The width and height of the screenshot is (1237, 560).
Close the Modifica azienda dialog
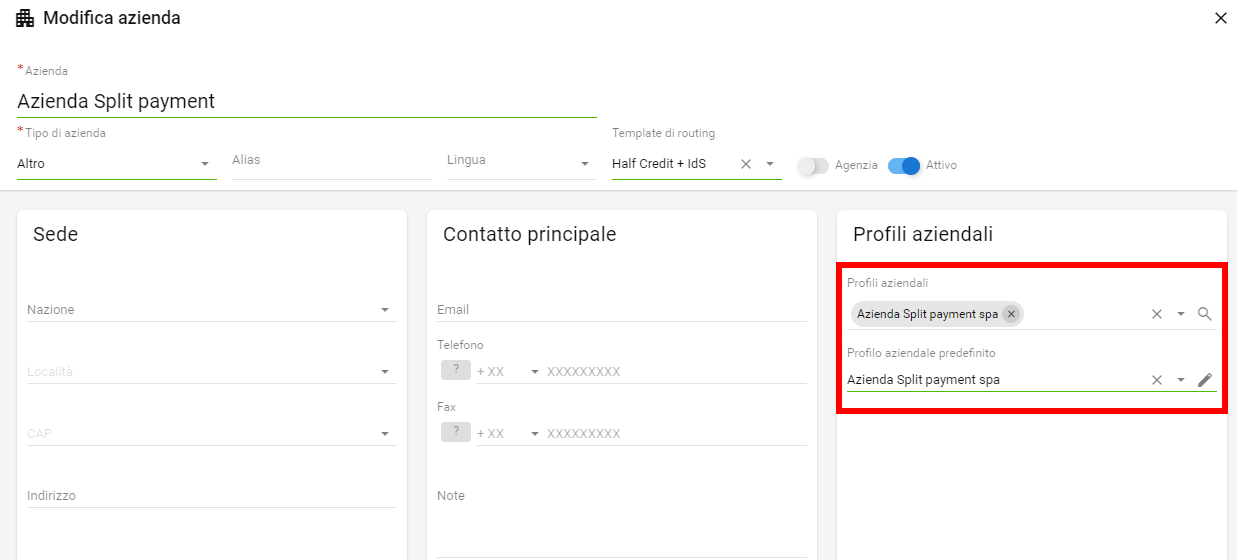pyautogui.click(x=1220, y=18)
